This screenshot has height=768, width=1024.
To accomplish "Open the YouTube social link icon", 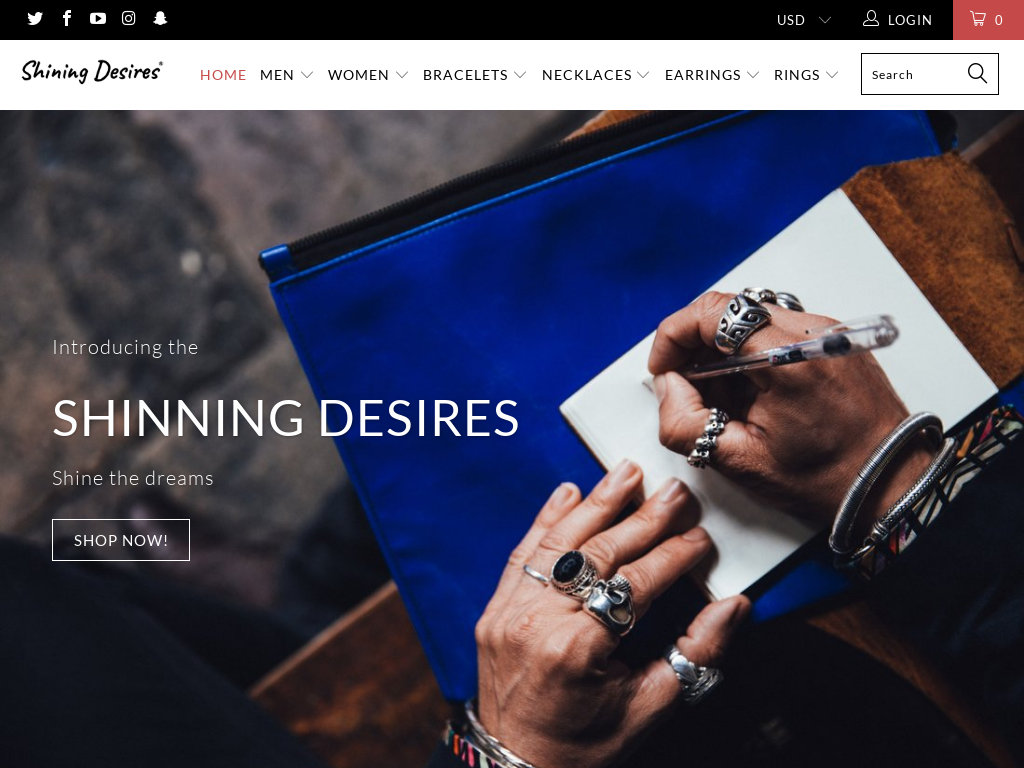I will click(98, 18).
